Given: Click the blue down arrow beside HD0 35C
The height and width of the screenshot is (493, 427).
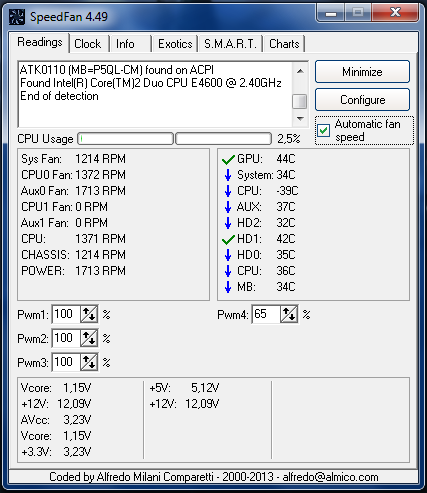Looking at the screenshot, I should pyautogui.click(x=228, y=255).
